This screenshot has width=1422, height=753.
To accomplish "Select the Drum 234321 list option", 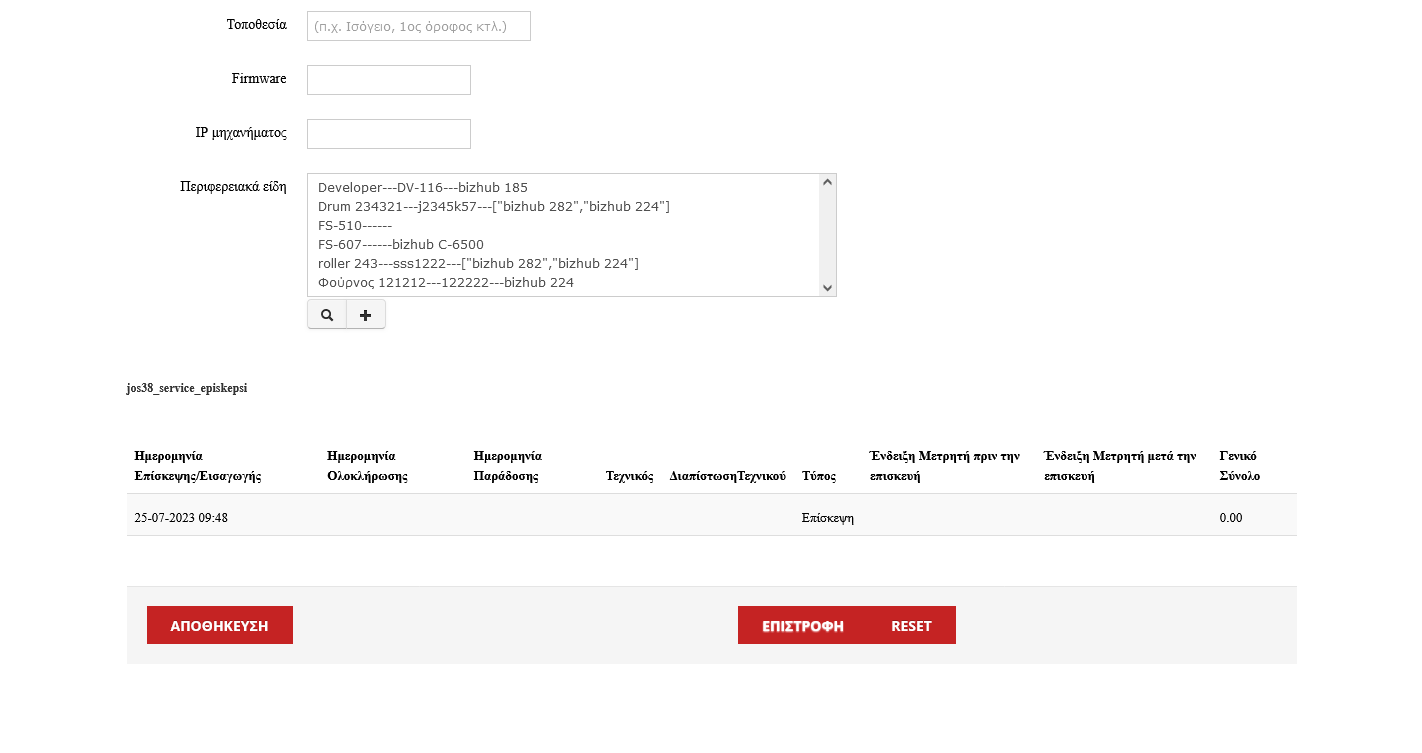I will coord(493,207).
